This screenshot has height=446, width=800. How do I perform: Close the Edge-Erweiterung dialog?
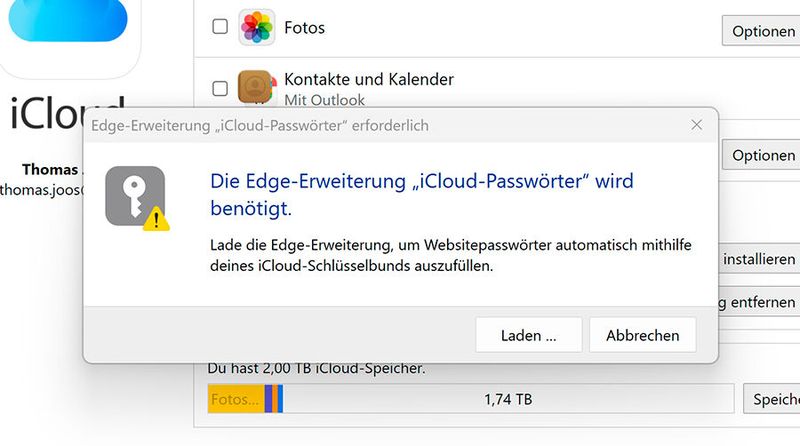696,125
